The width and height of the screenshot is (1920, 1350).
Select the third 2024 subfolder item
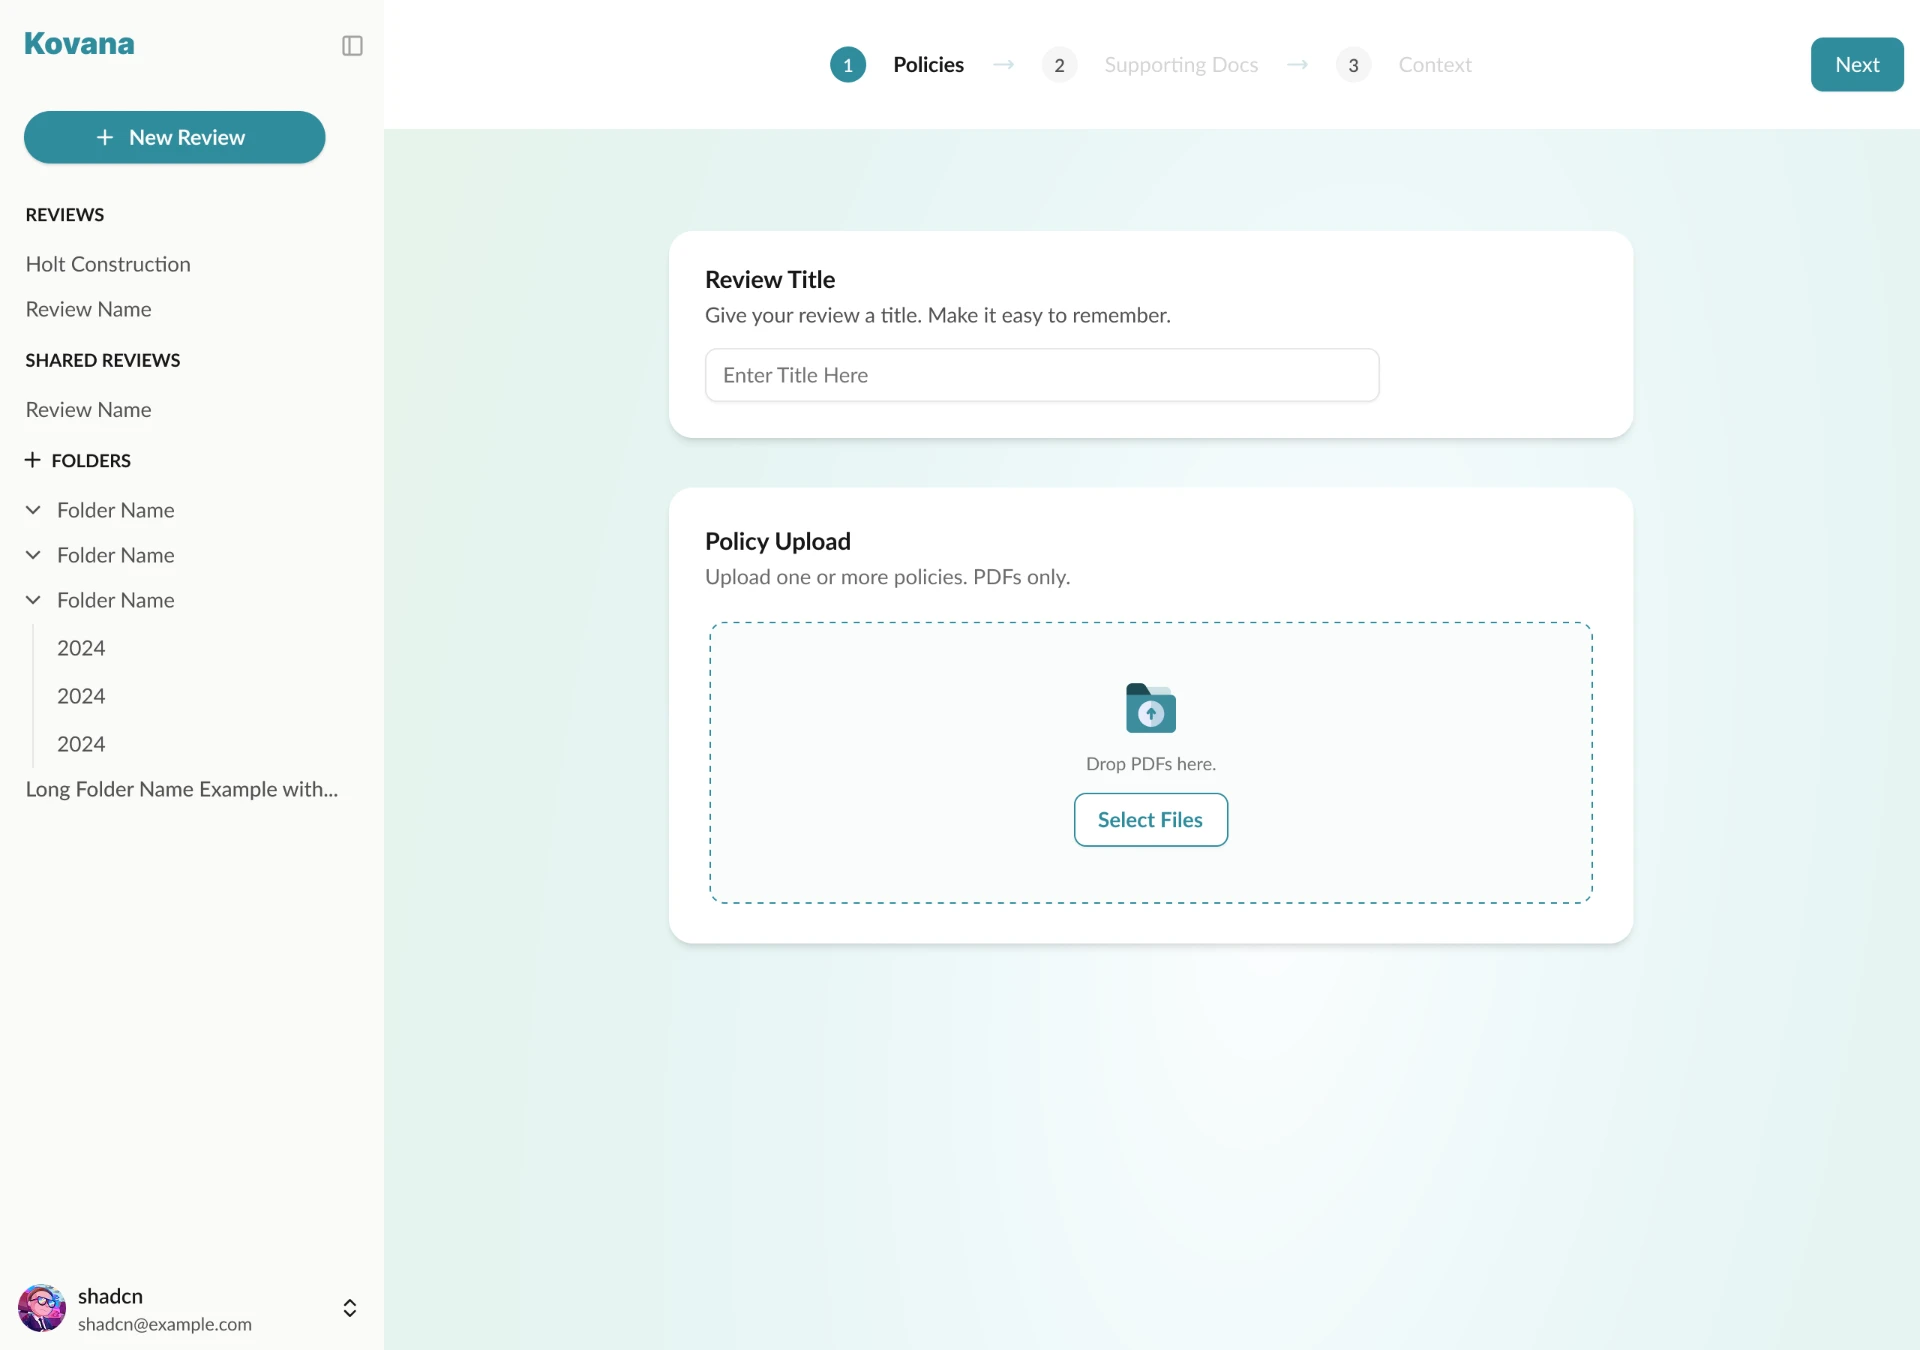click(x=81, y=744)
